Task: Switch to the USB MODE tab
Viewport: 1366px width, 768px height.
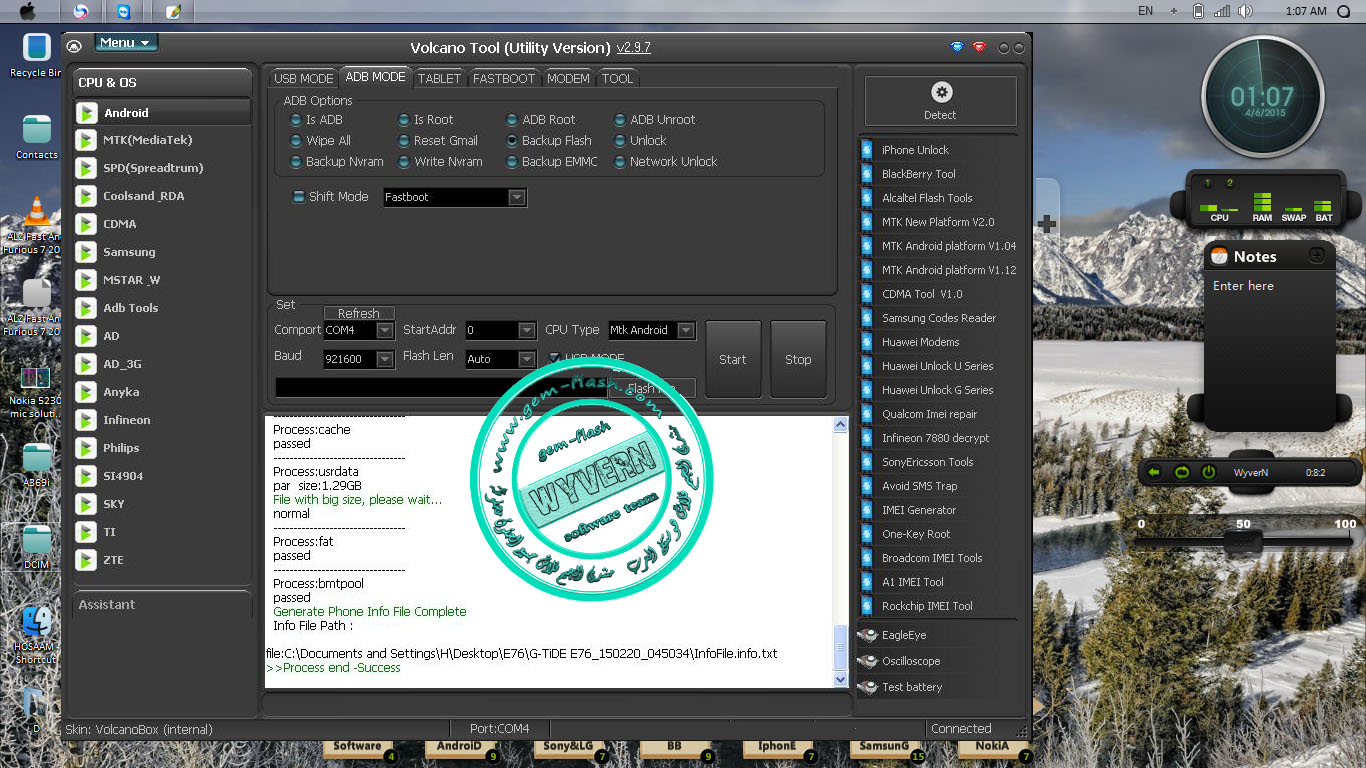Action: pyautogui.click(x=304, y=78)
